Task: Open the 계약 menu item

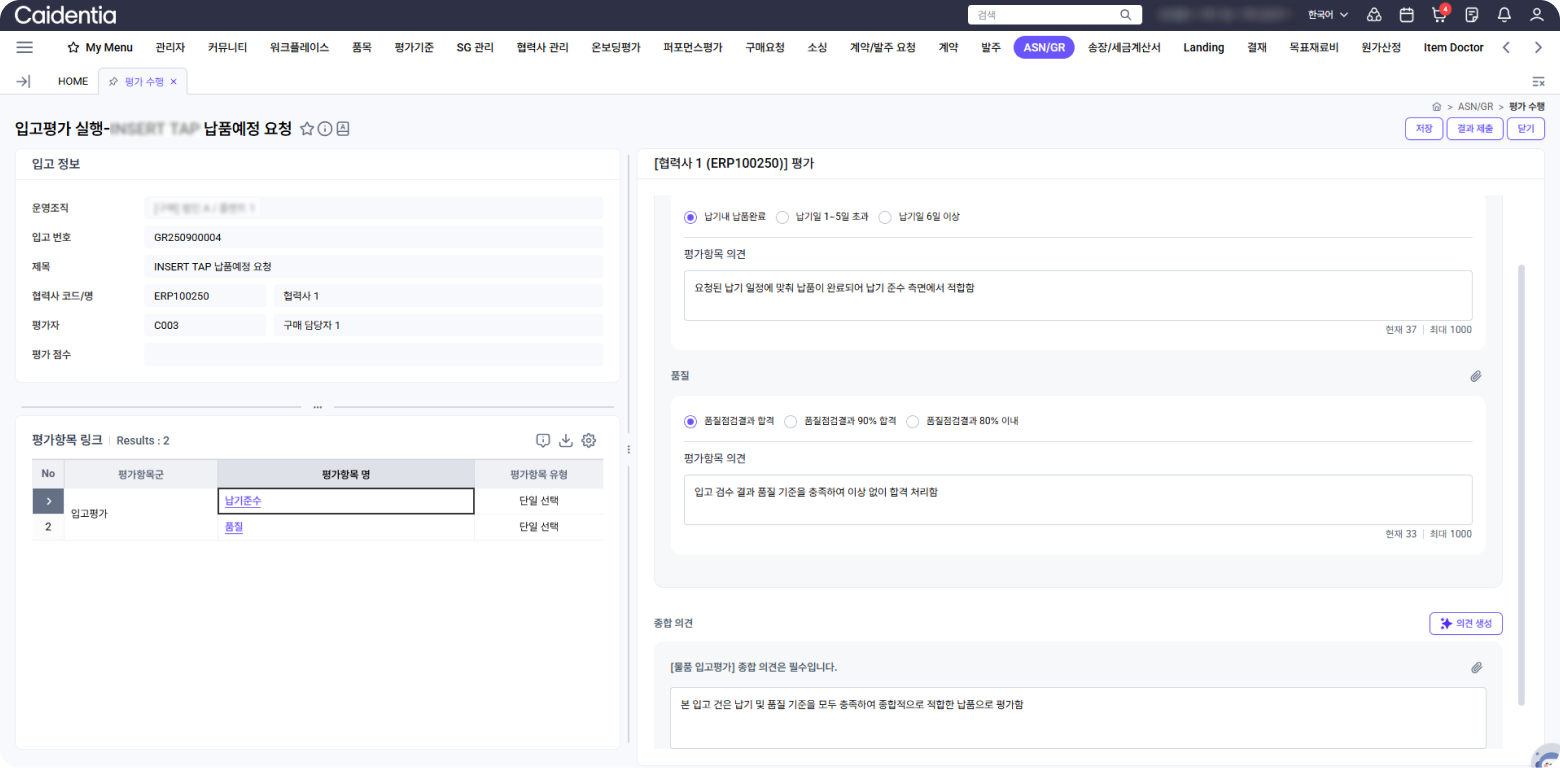Action: coord(948,47)
